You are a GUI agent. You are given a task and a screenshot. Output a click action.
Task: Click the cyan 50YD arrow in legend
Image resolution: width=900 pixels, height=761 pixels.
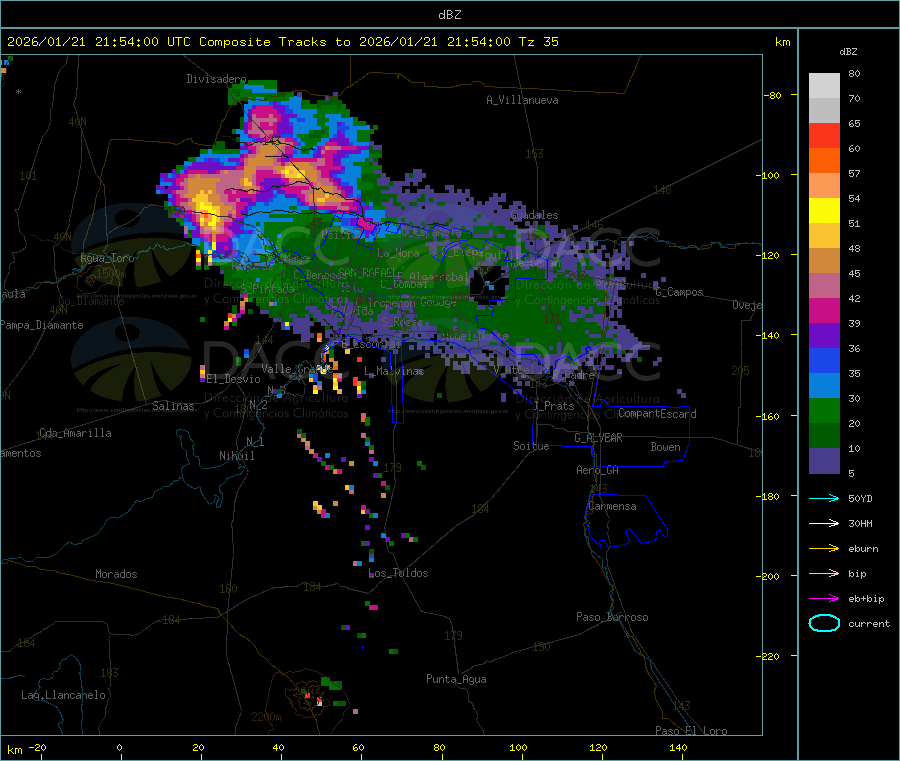[x=824, y=498]
